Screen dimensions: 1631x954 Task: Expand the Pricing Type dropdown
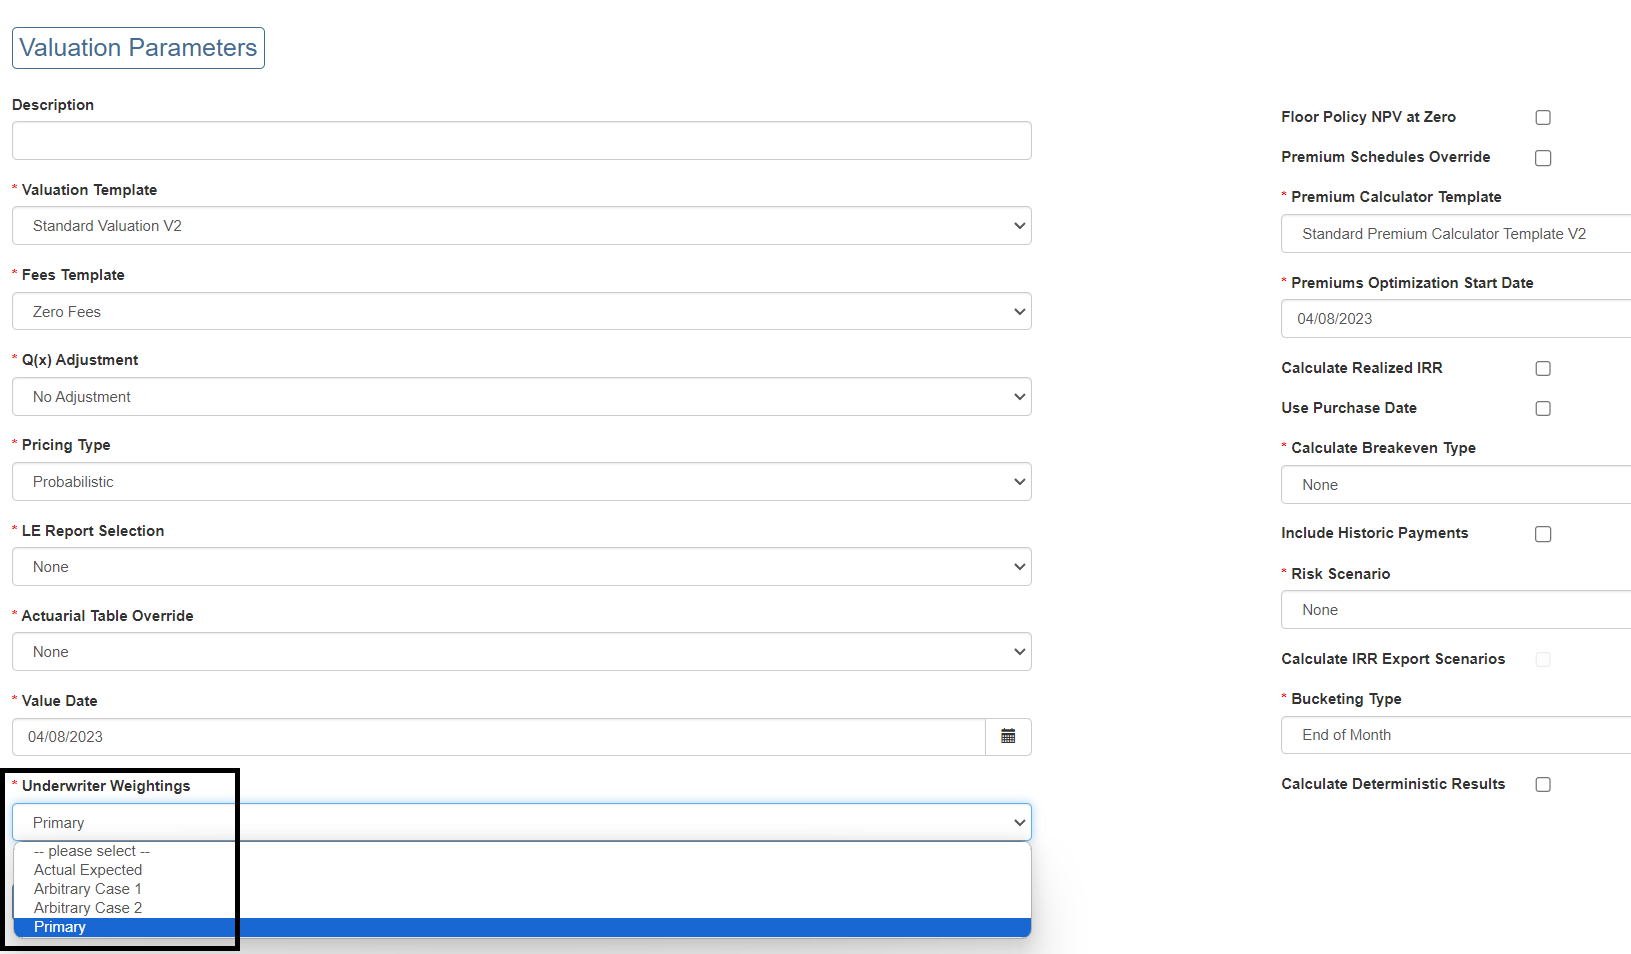521,482
